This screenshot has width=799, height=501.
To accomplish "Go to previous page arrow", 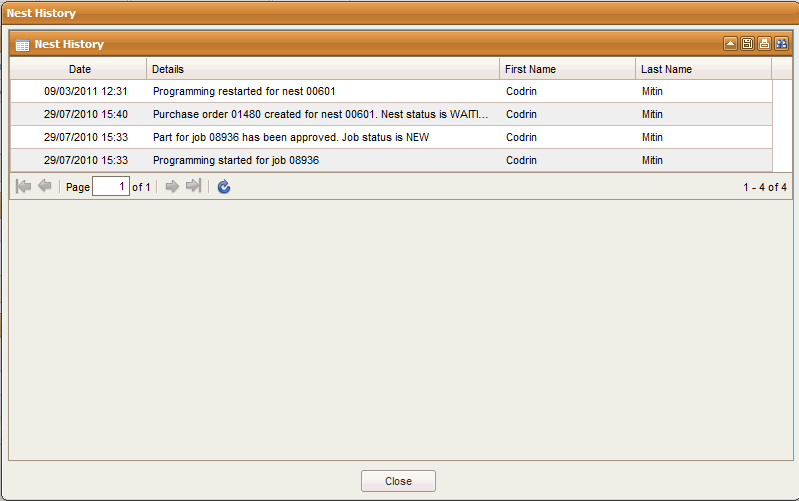I will (x=45, y=187).
